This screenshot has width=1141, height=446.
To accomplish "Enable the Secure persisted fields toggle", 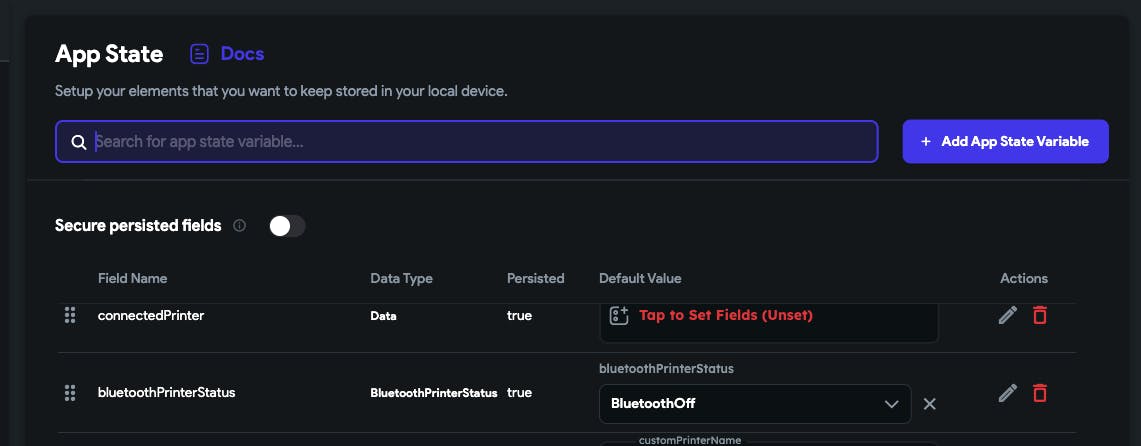I will click(287, 226).
